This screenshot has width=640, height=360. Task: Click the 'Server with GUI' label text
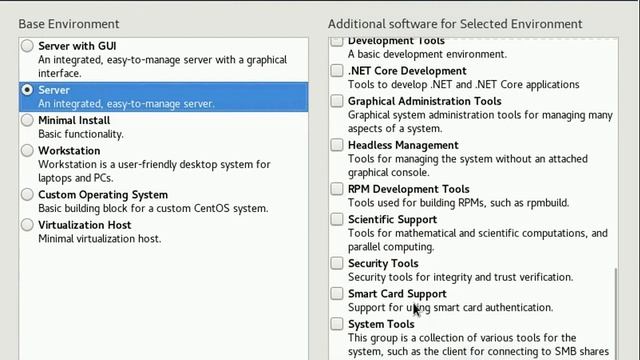coord(77,46)
